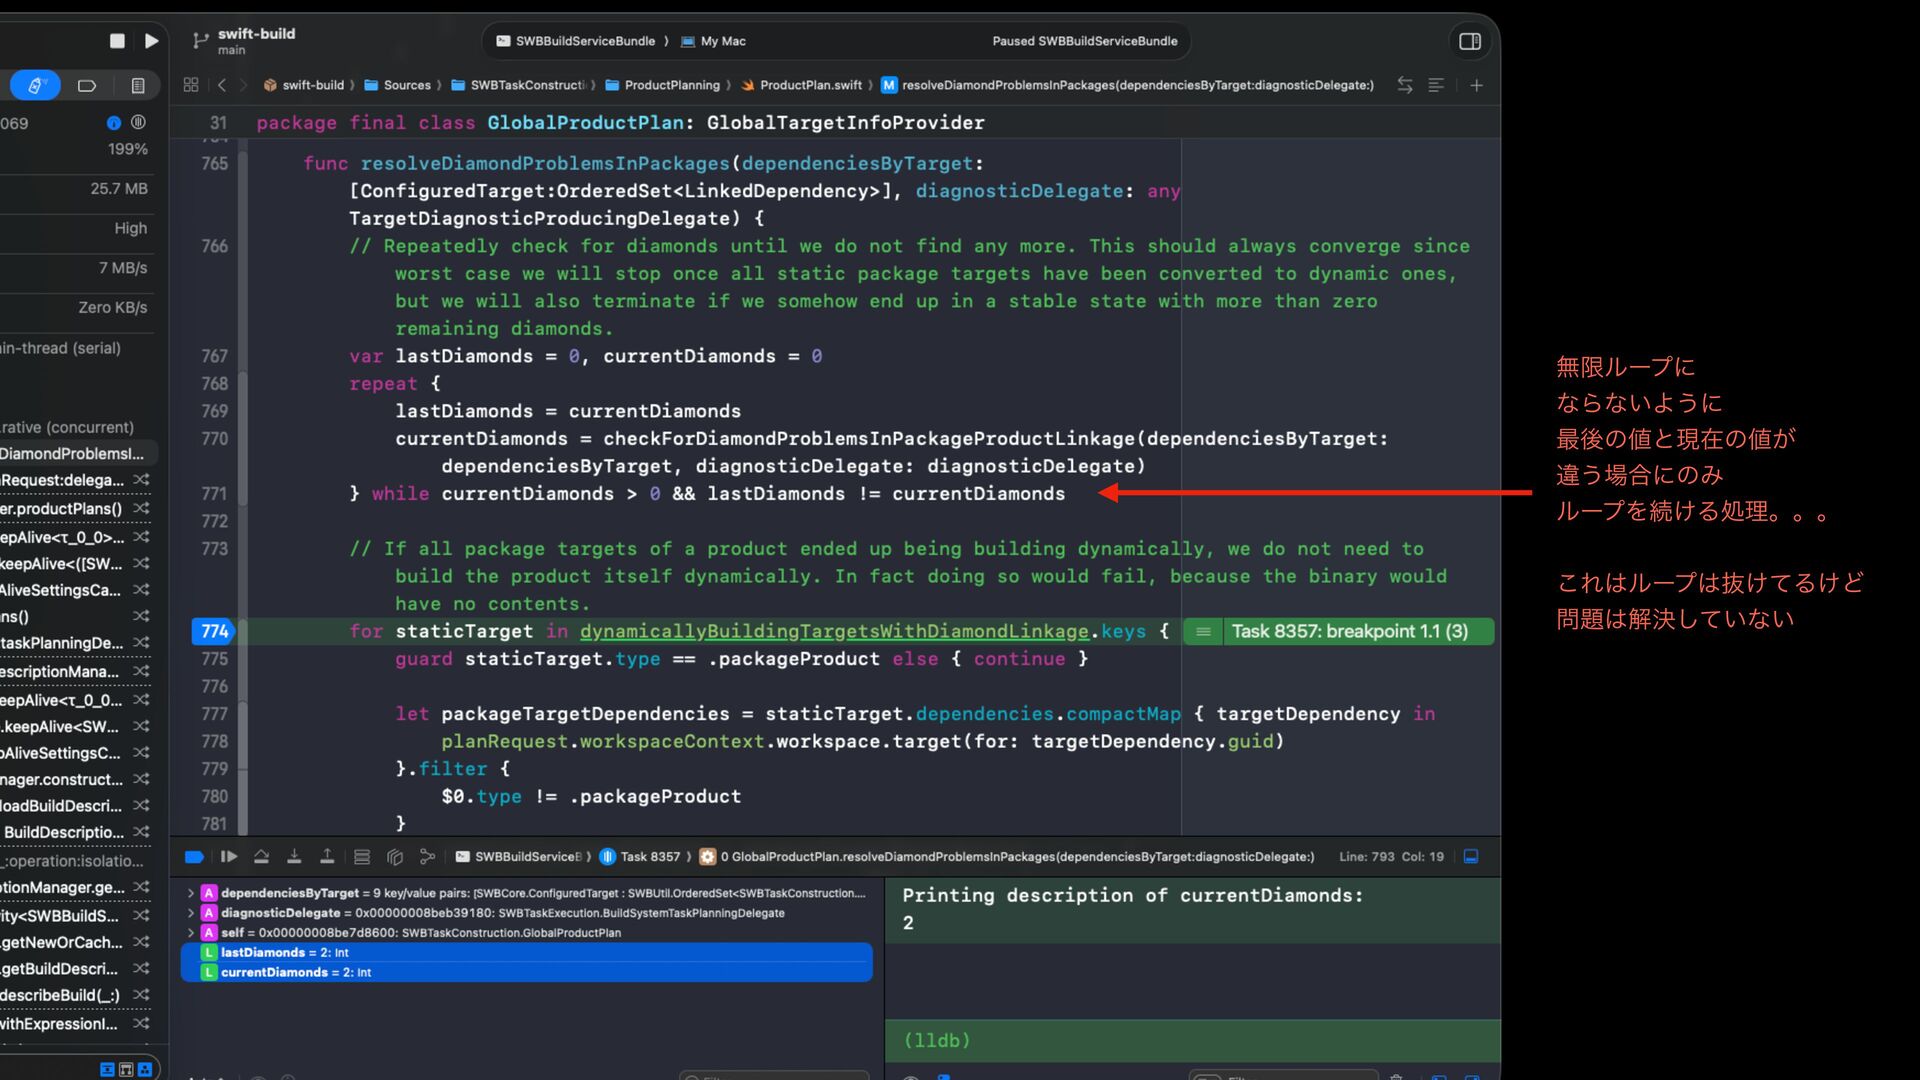Expand the diagnosticDelegate variable
1920x1080 pixels.
(191, 913)
